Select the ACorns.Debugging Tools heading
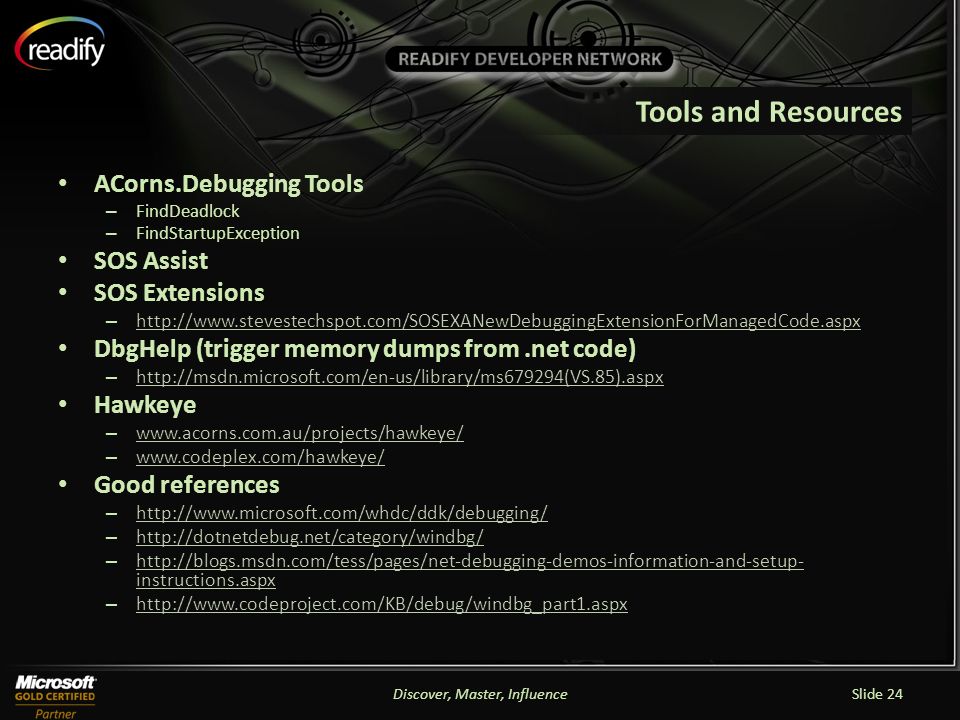 [x=228, y=184]
